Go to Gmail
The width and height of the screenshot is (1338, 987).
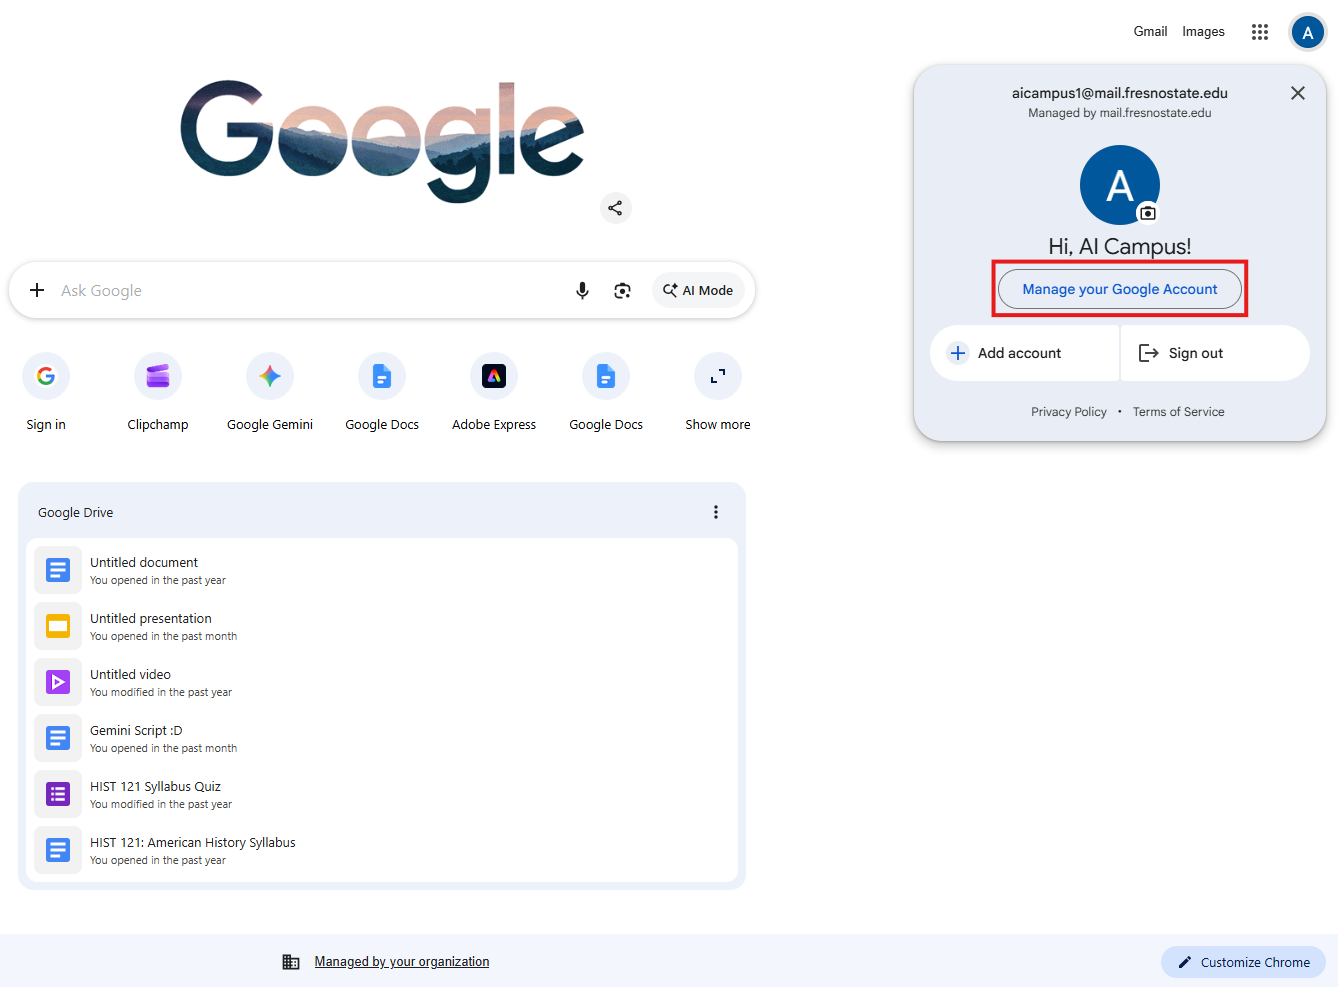1150,32
